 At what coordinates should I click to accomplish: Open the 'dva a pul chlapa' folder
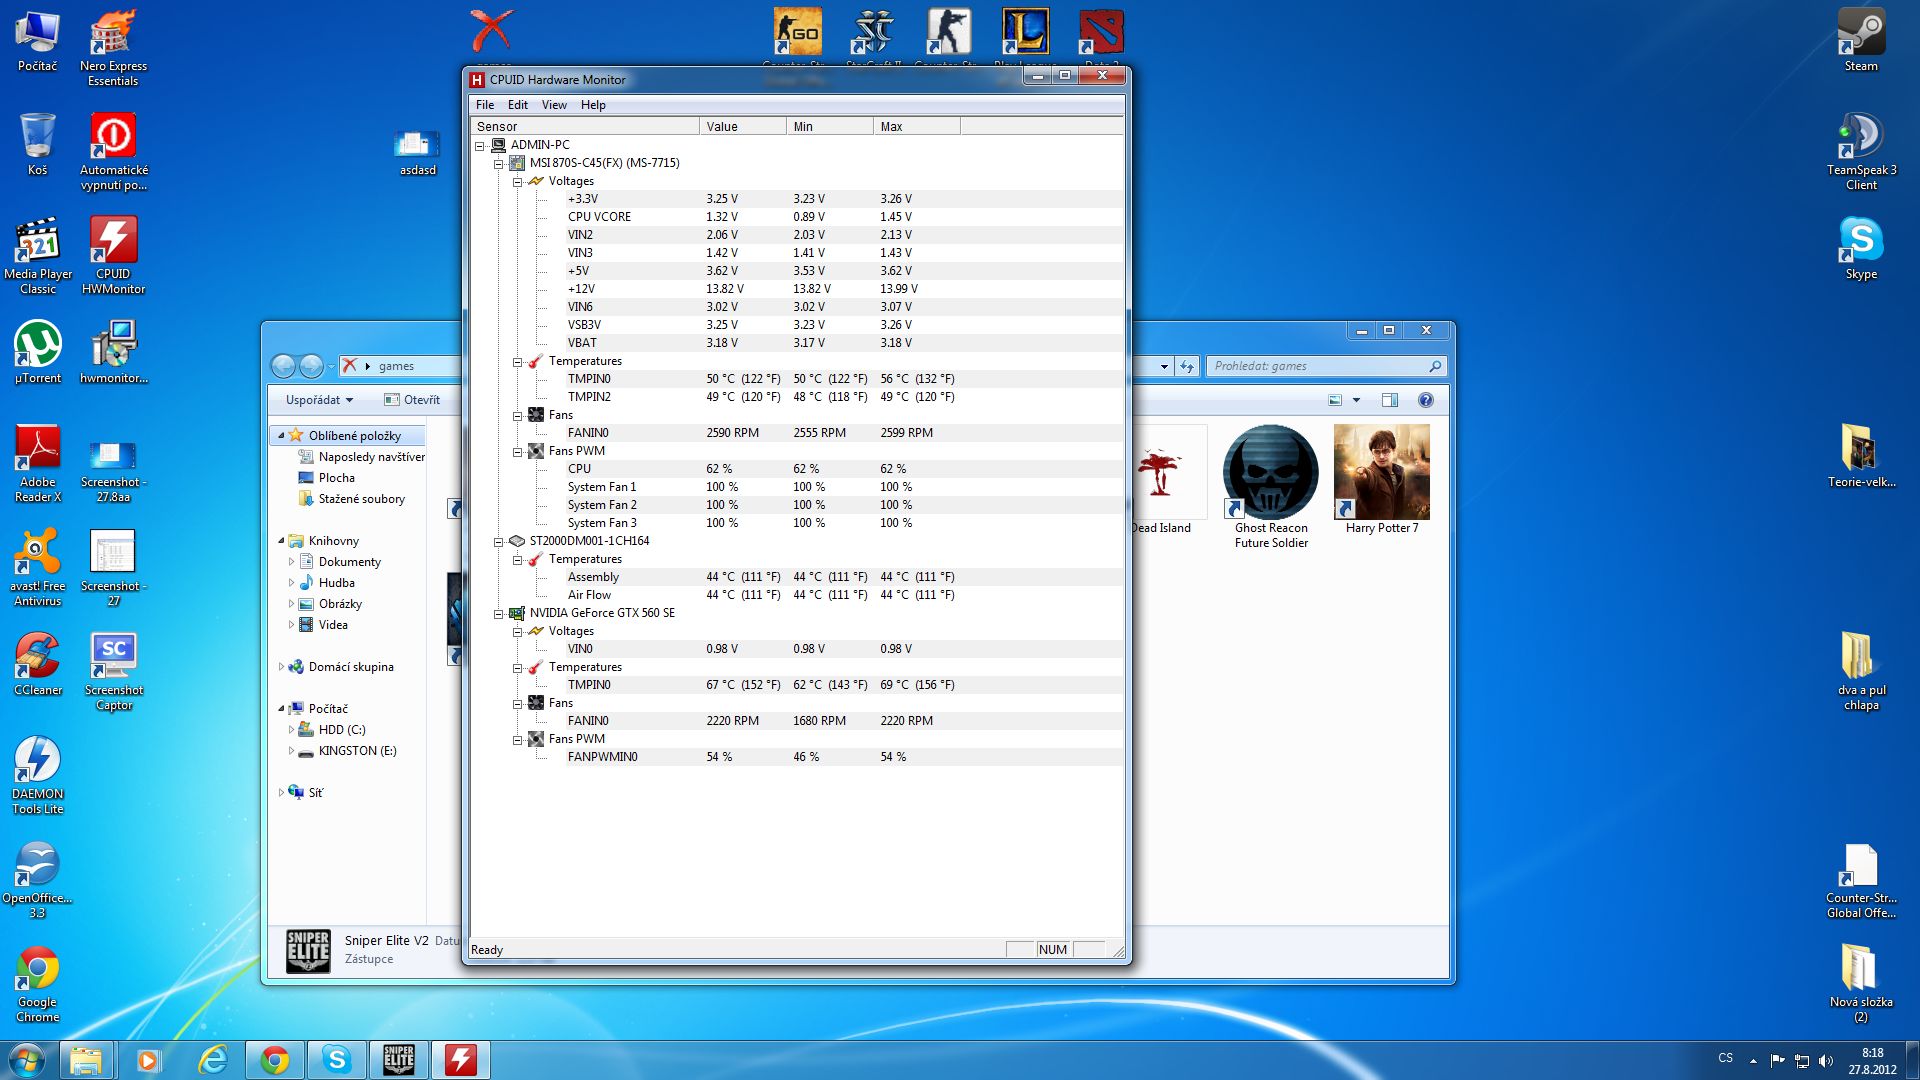pos(1861,672)
